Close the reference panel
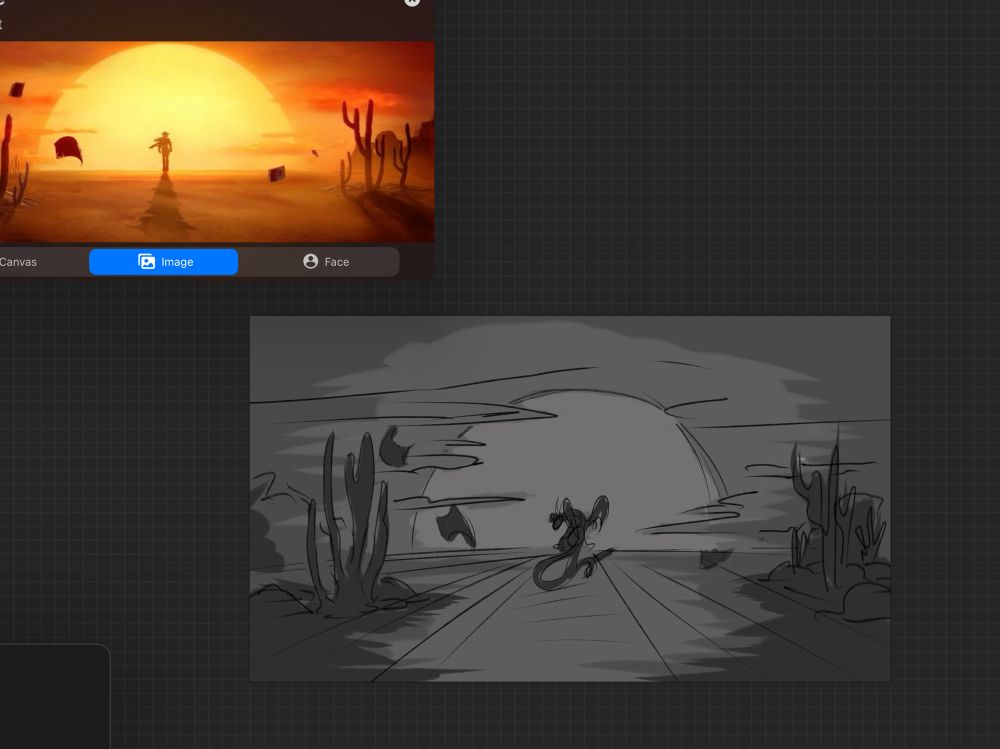The width and height of the screenshot is (1000, 749). pyautogui.click(x=412, y=1)
